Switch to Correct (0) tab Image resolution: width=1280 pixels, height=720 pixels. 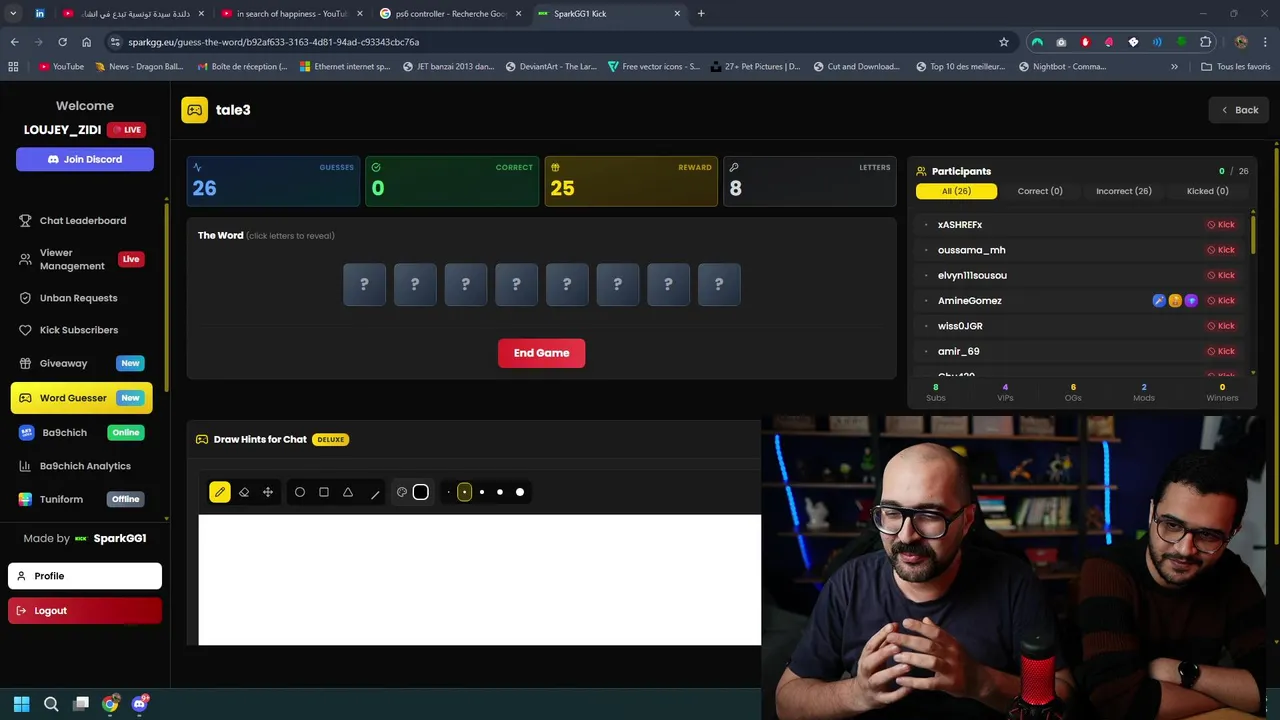click(1040, 191)
